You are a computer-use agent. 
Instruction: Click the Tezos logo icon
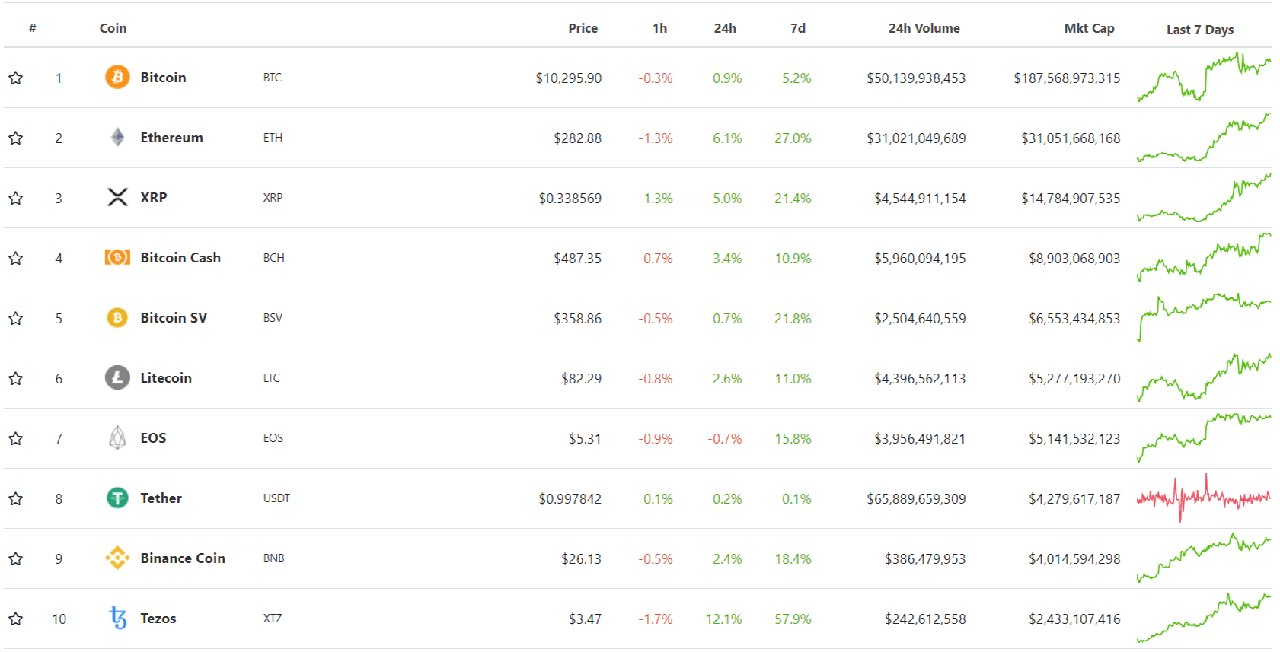(118, 618)
